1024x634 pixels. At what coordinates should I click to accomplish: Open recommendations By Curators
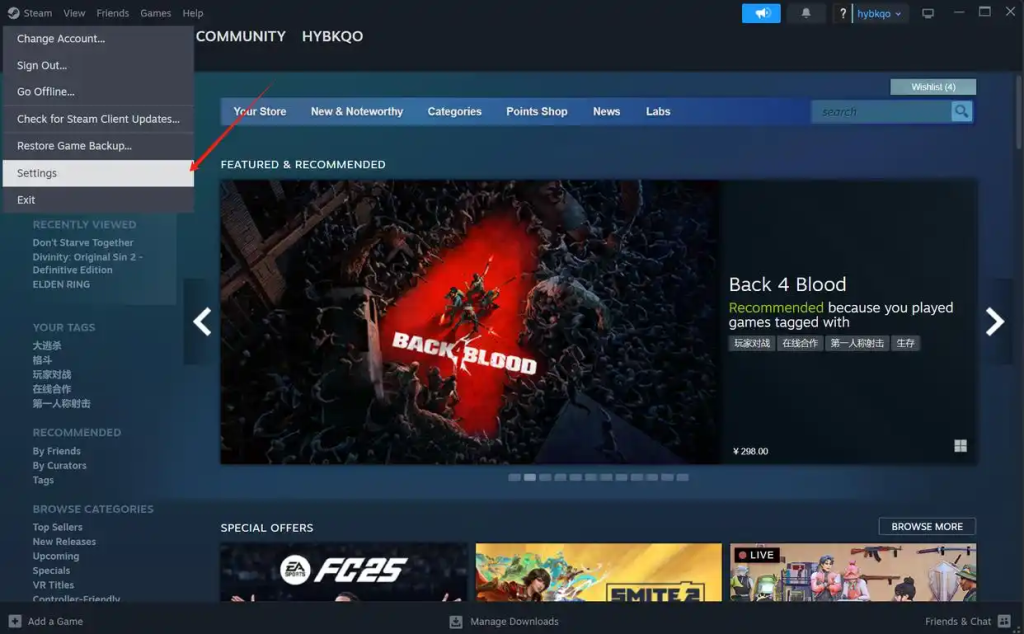tap(59, 466)
